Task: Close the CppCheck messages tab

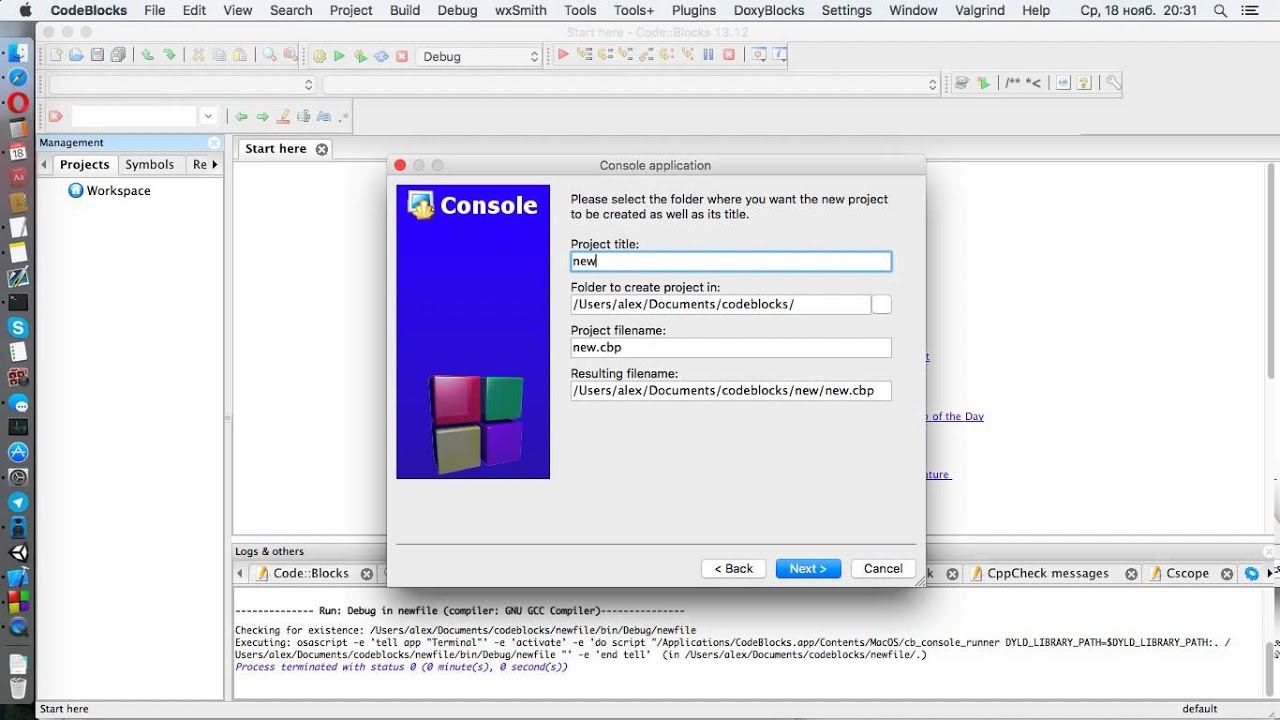Action: click(1130, 574)
